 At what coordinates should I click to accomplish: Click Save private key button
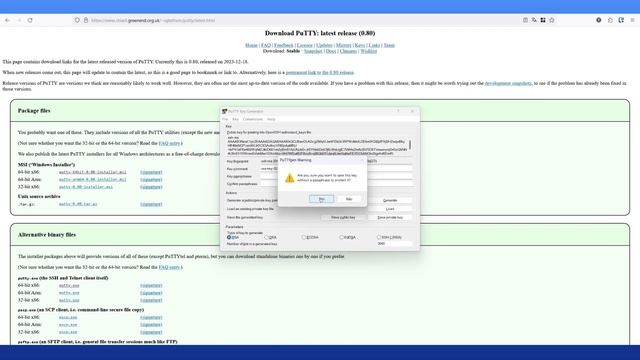tap(390, 218)
